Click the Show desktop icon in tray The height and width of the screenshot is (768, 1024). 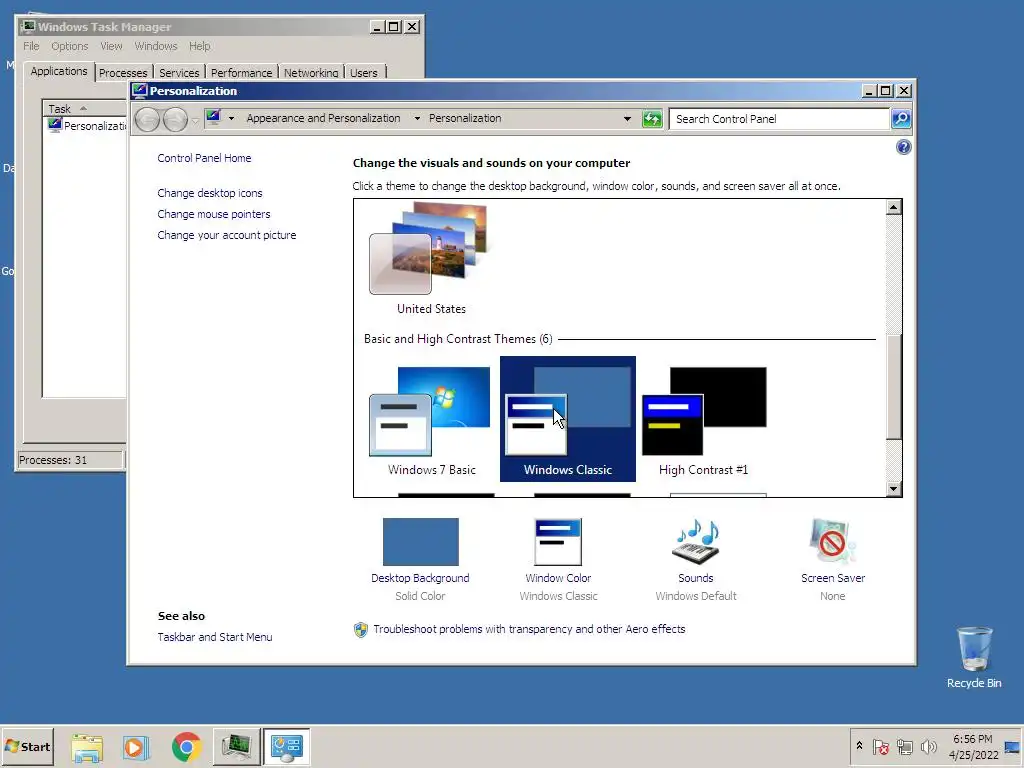[1012, 746]
